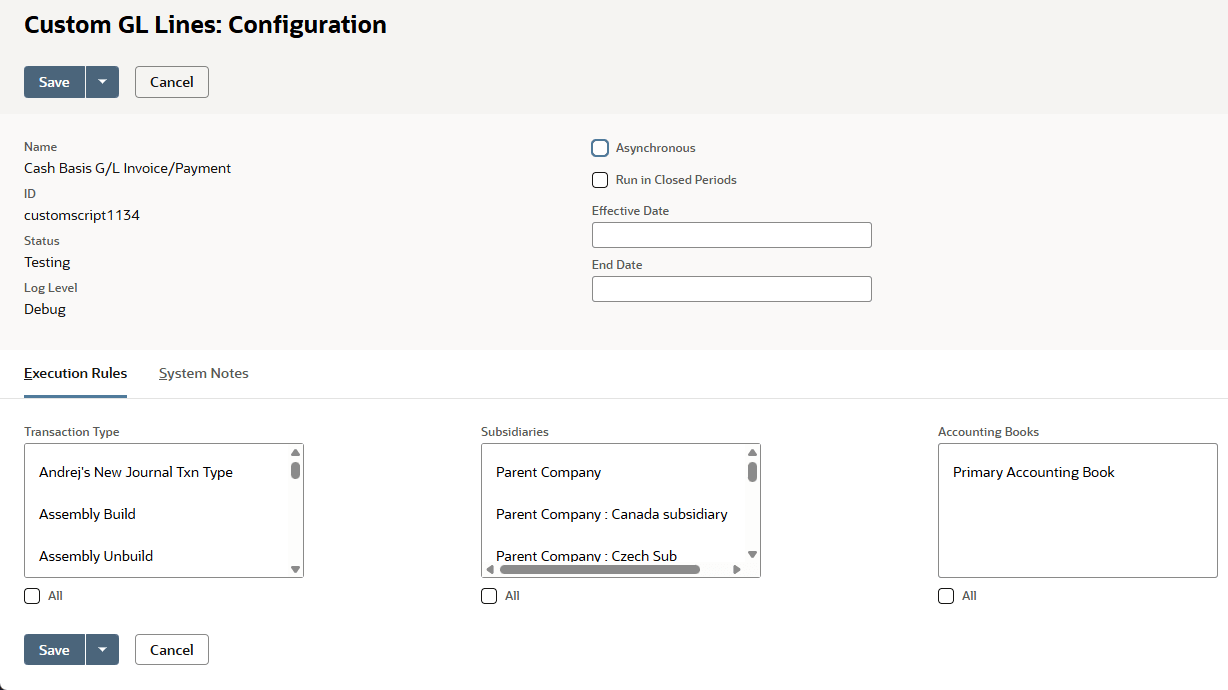Click the Debug log level value
The image size is (1228, 690).
click(45, 309)
